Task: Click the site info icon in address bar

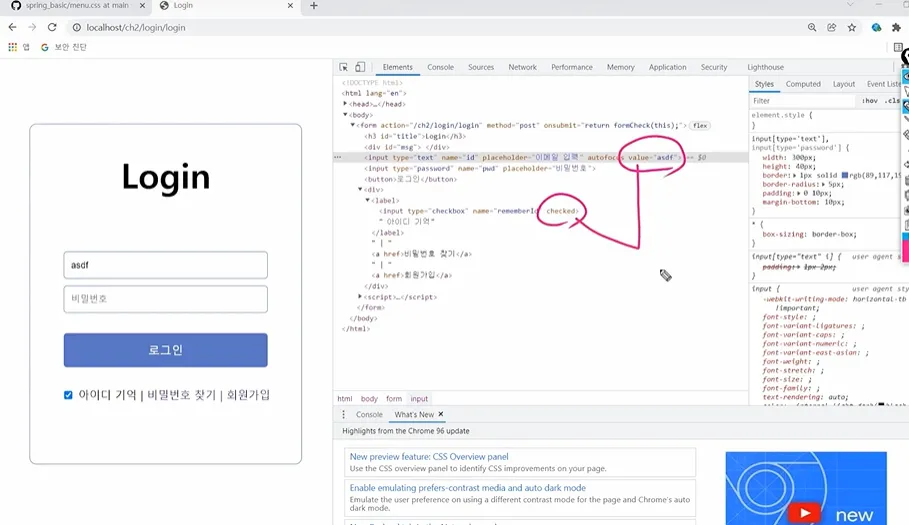Action: click(77, 27)
